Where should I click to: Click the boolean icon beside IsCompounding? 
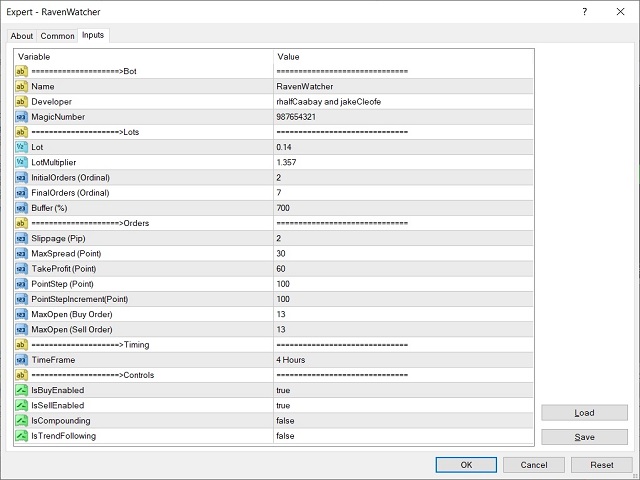pos(21,420)
